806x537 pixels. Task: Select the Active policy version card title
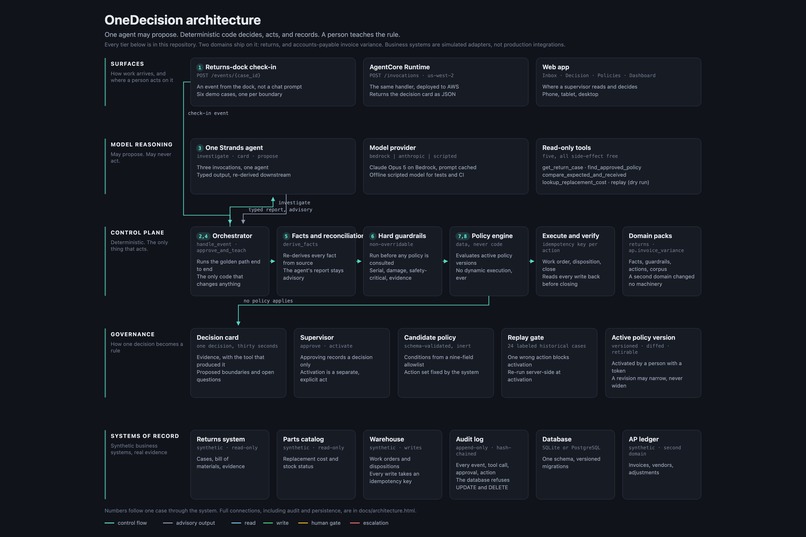coord(643,338)
